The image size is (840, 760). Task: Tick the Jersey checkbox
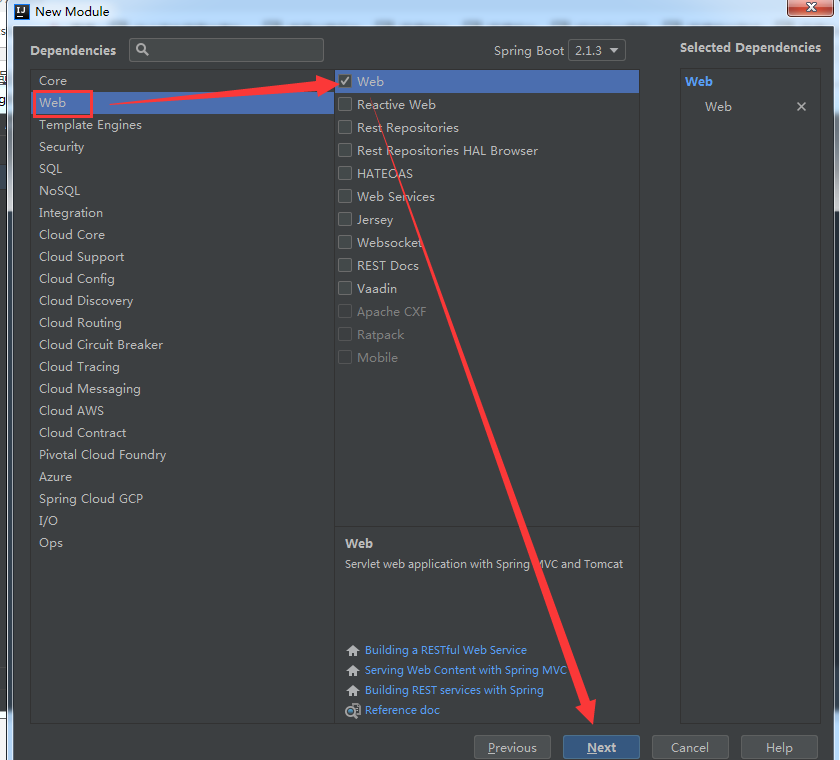click(x=345, y=219)
